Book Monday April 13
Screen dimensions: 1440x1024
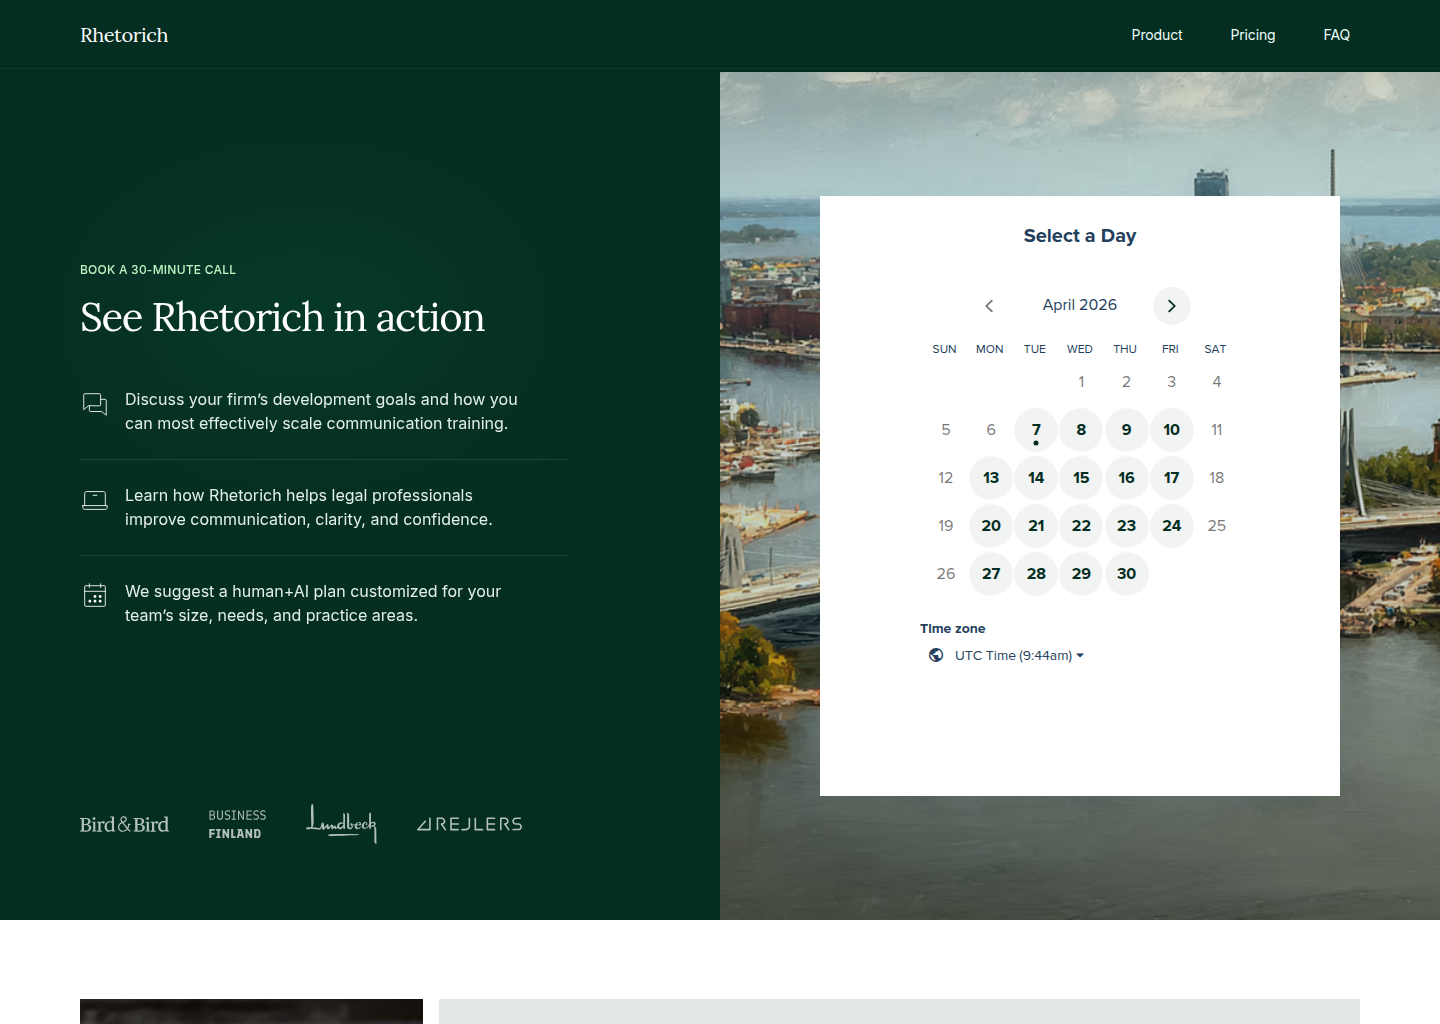click(991, 478)
